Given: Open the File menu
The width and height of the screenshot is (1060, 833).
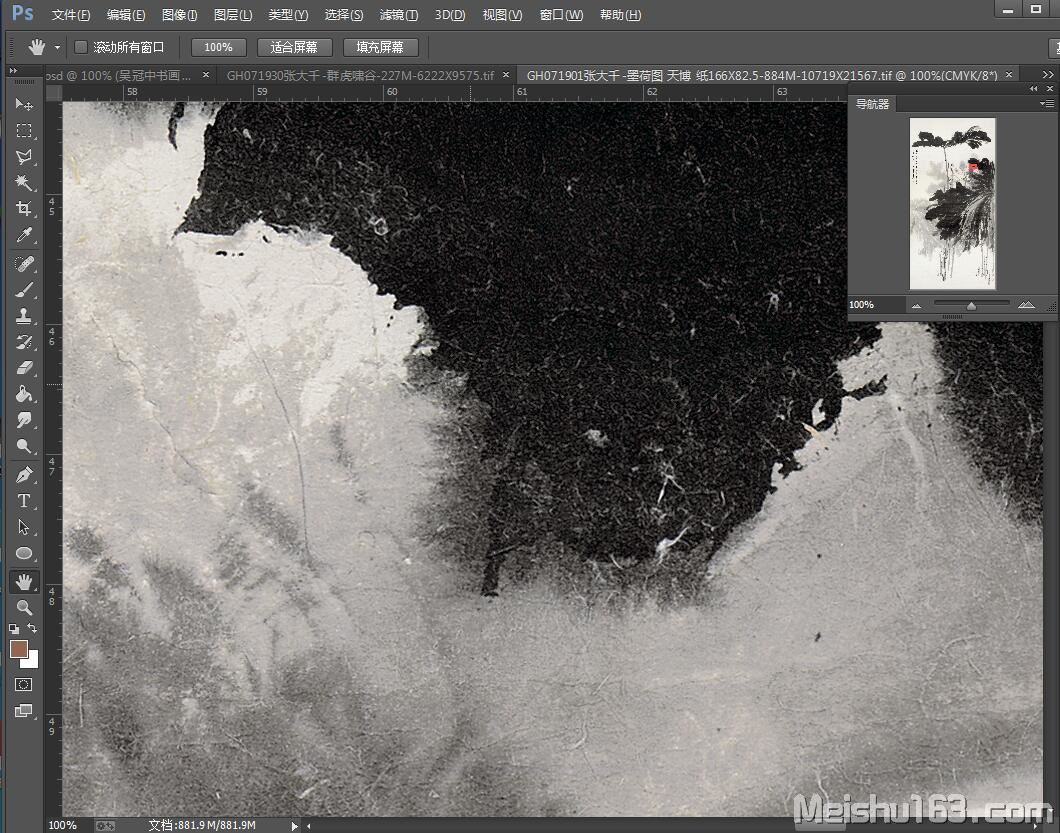Looking at the screenshot, I should (70, 14).
